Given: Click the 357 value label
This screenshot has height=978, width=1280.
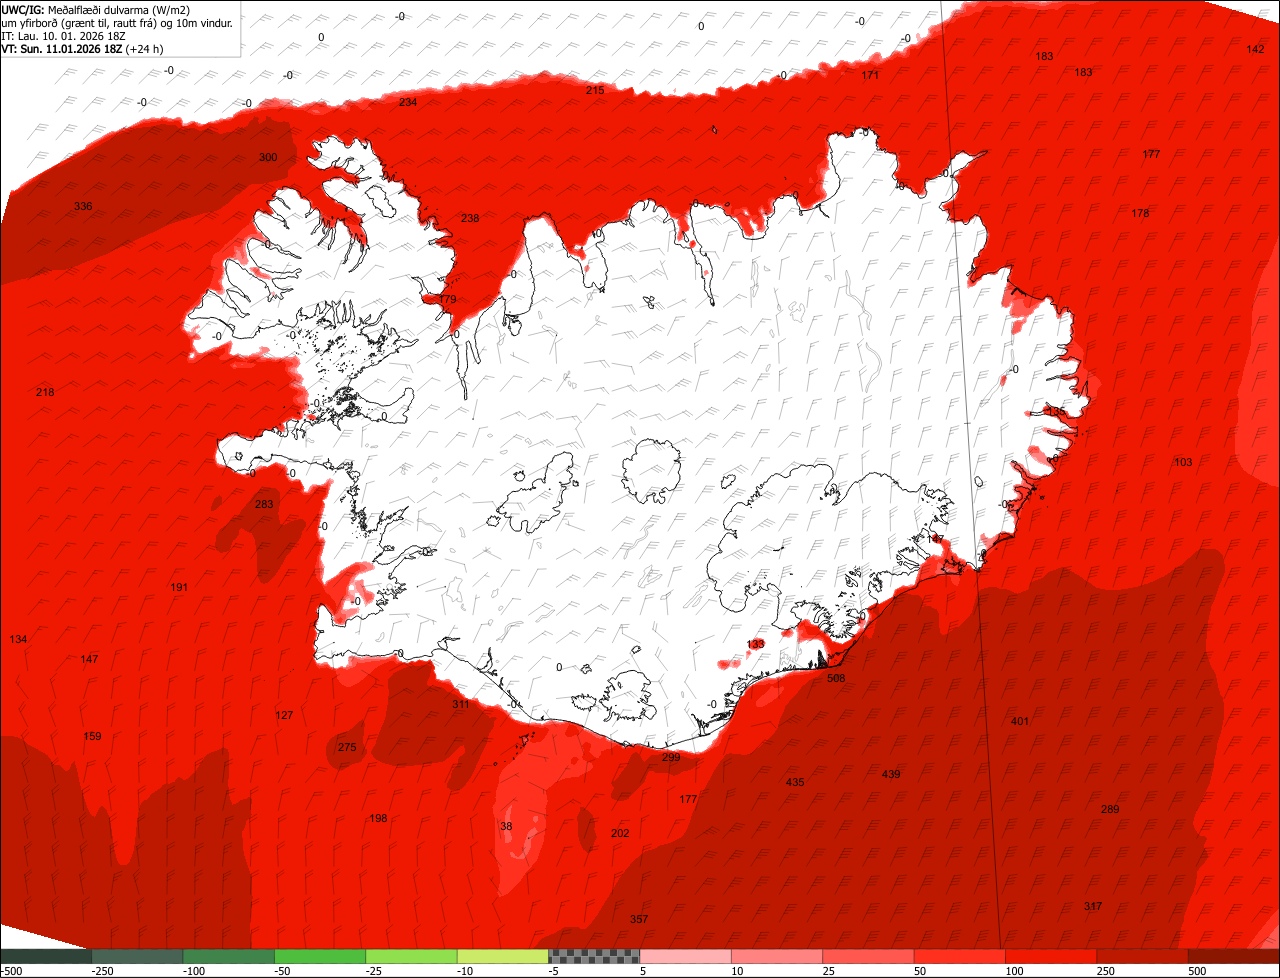Looking at the screenshot, I should coord(639,919).
